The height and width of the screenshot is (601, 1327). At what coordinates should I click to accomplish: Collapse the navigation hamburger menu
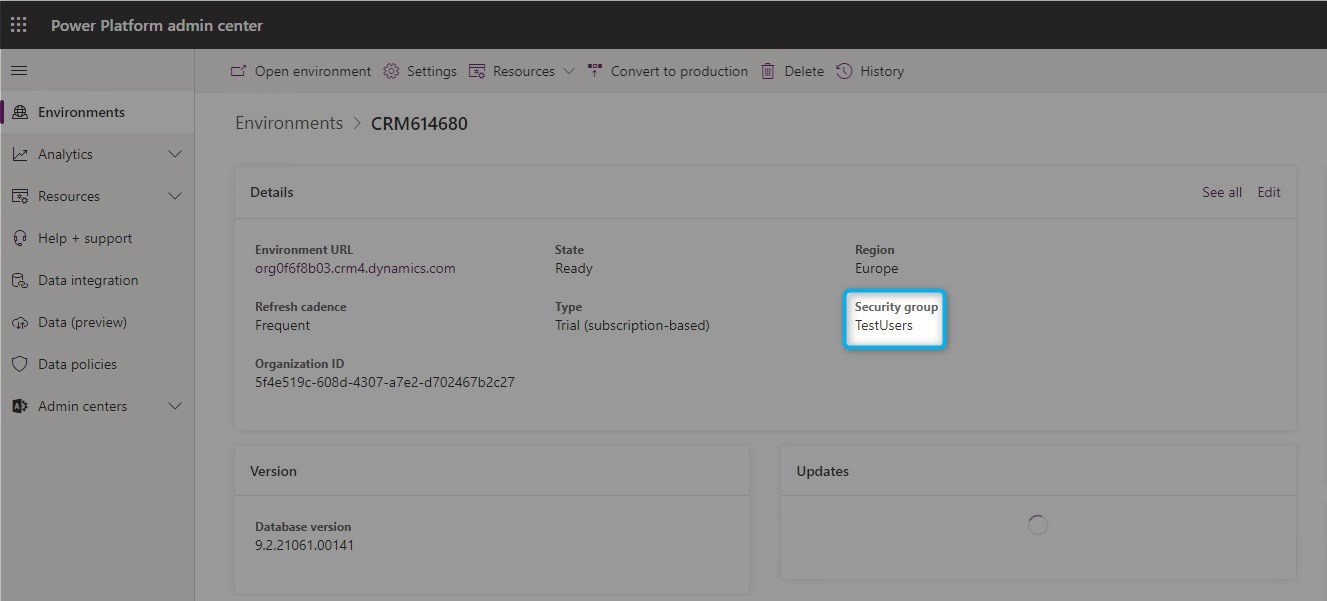[19, 71]
